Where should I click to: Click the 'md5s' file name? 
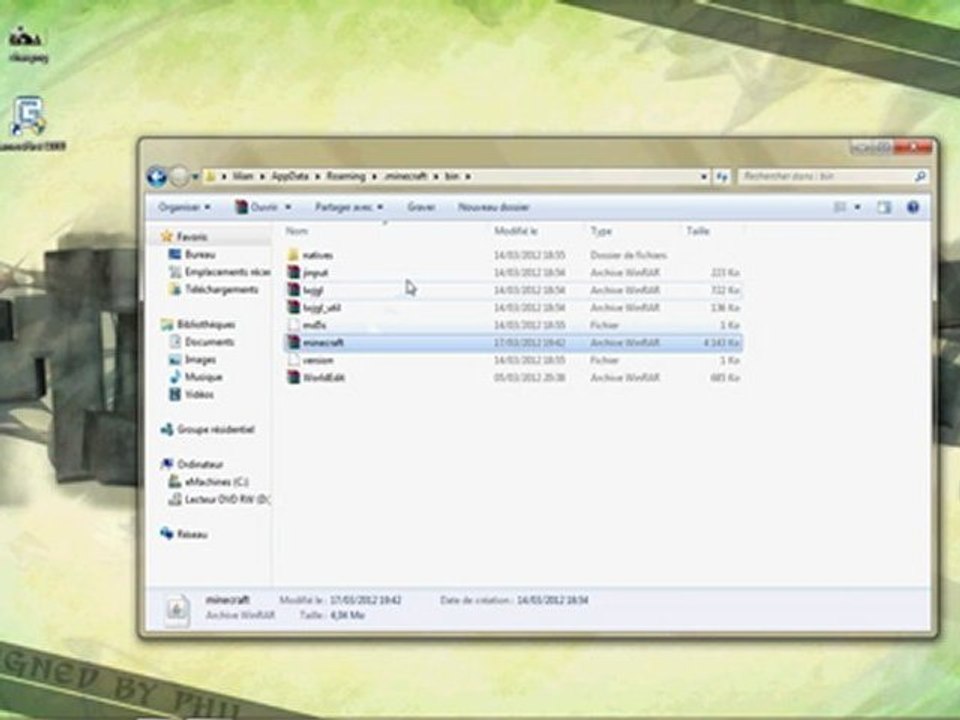point(314,325)
